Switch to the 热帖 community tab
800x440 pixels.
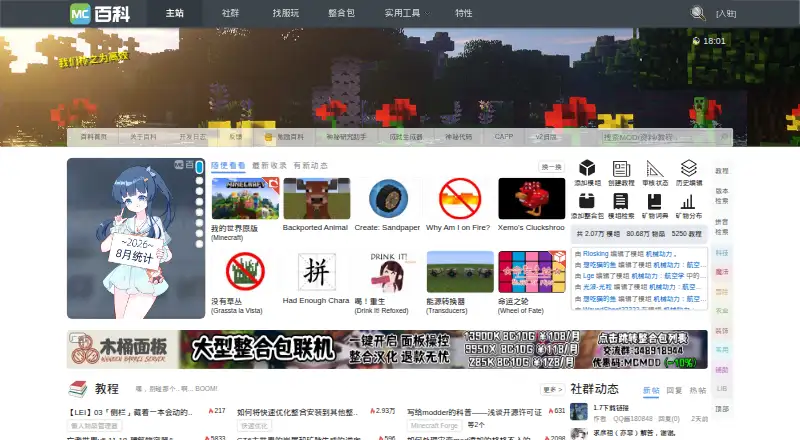(697, 390)
